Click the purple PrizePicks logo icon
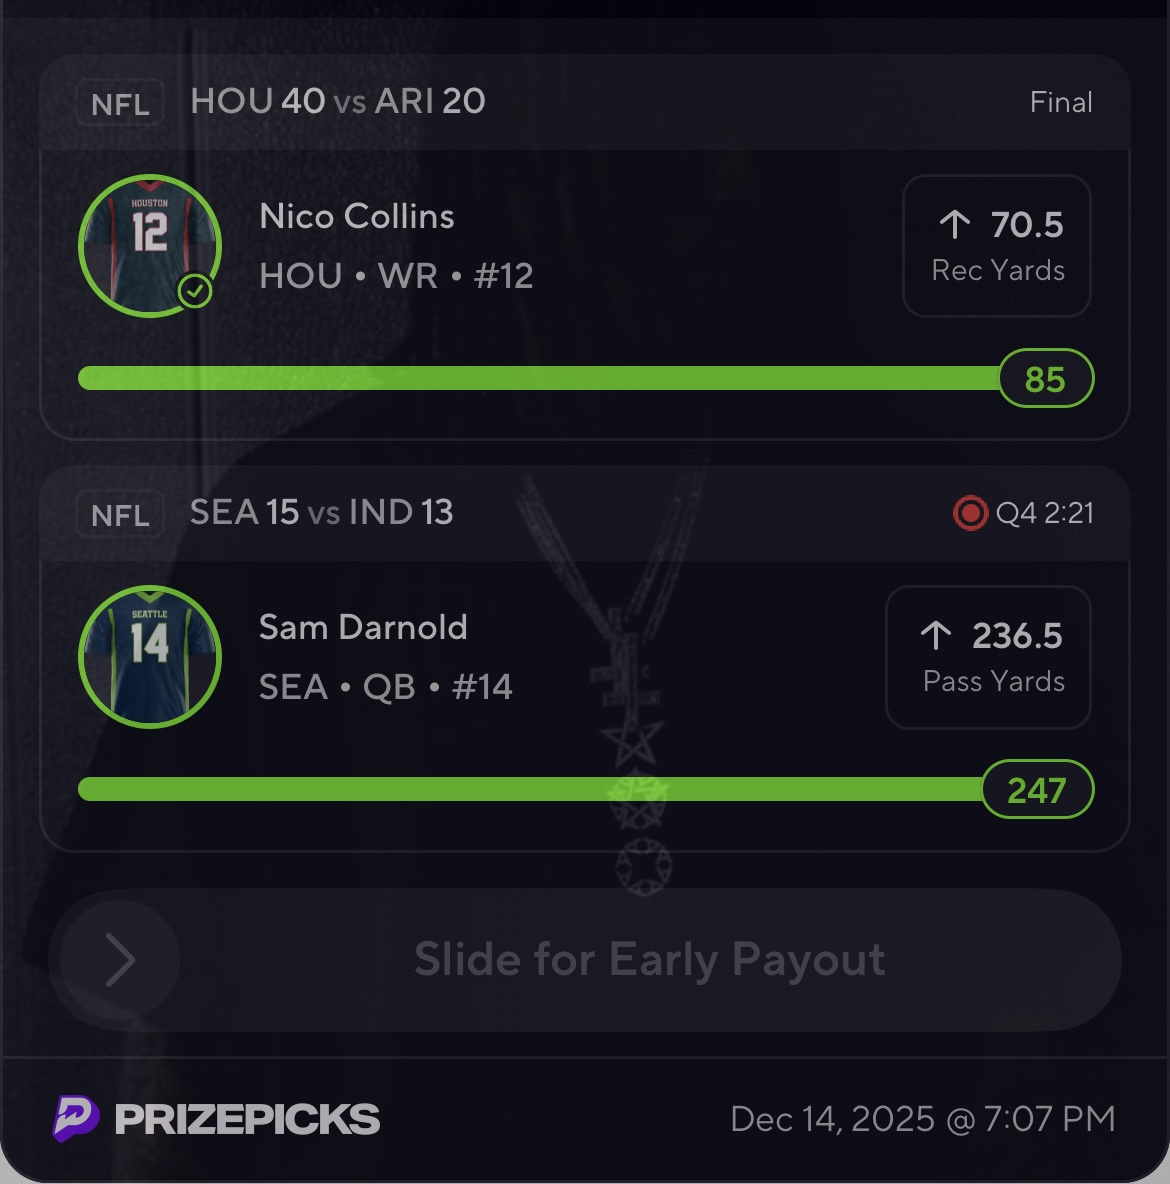The image size is (1170, 1184). [76, 1118]
